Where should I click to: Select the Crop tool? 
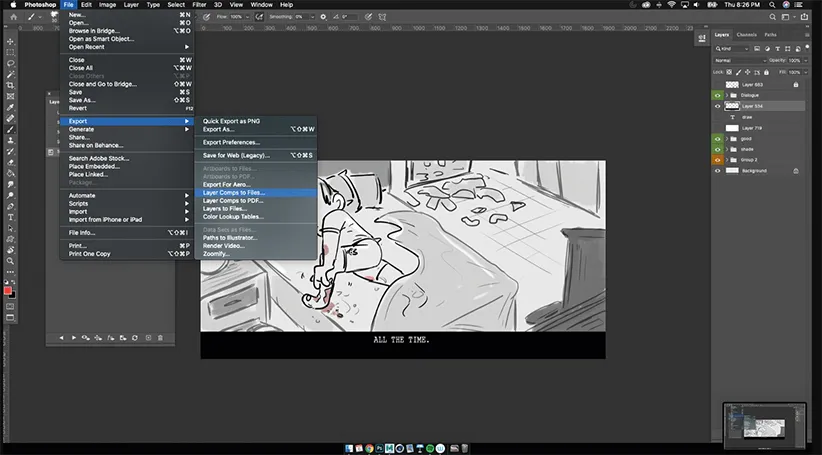[x=10, y=85]
